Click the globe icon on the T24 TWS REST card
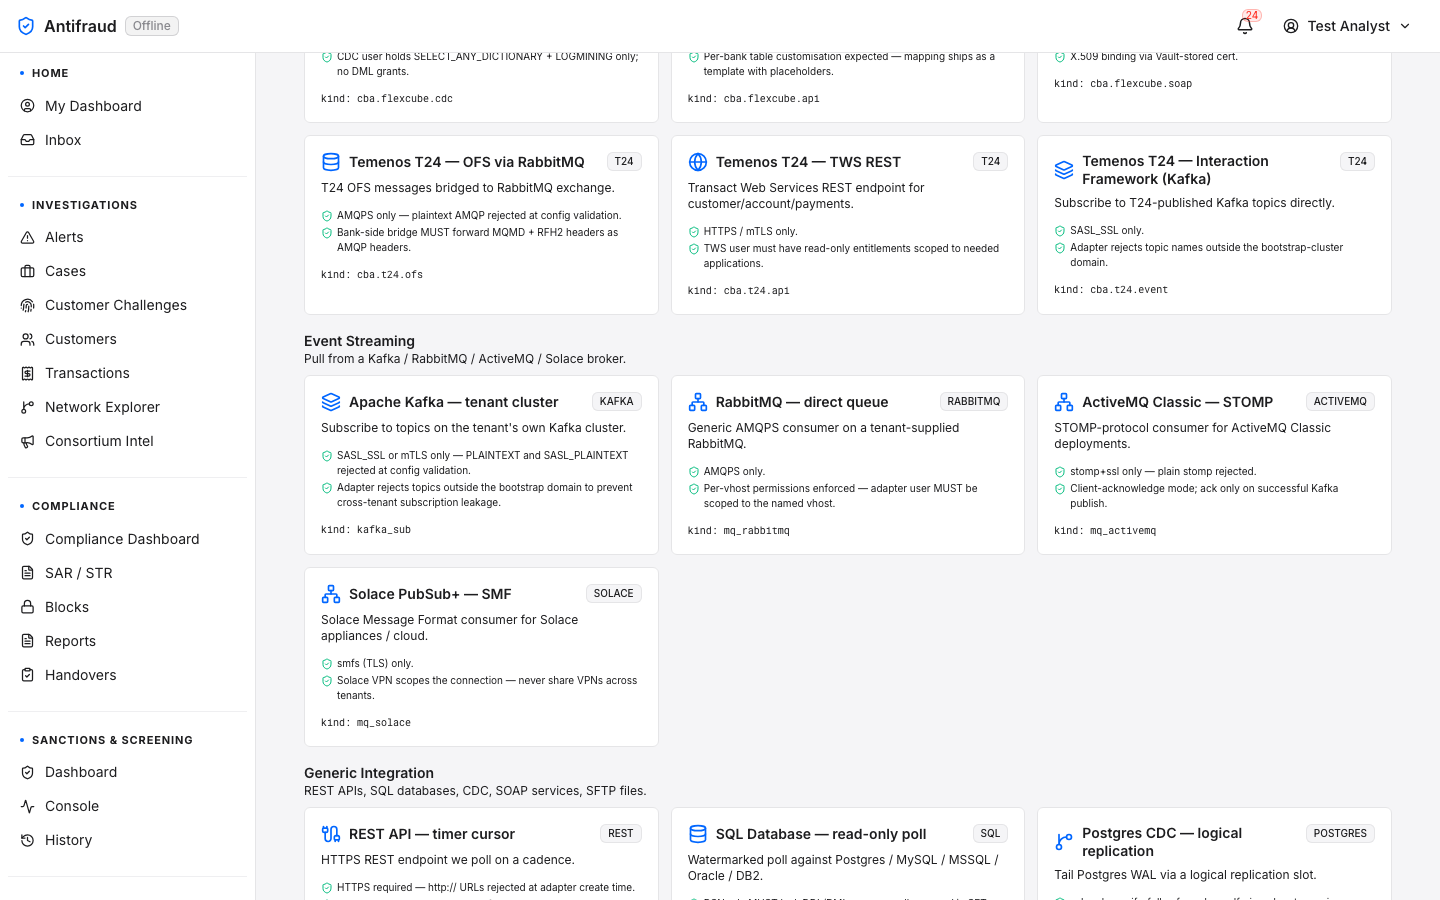The width and height of the screenshot is (1440, 900). click(698, 162)
